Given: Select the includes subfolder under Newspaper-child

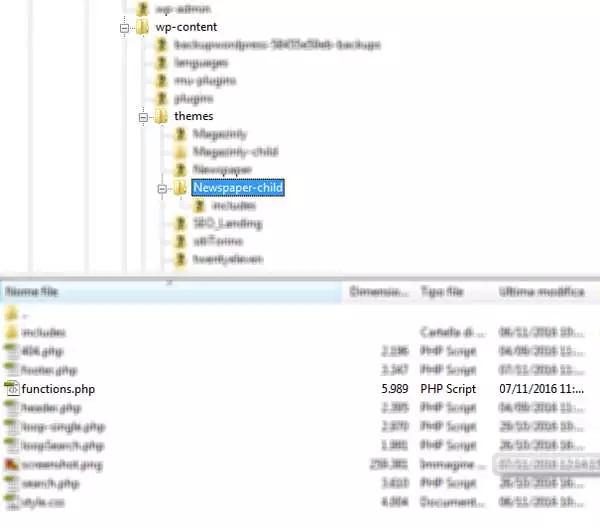Looking at the screenshot, I should pos(234,206).
